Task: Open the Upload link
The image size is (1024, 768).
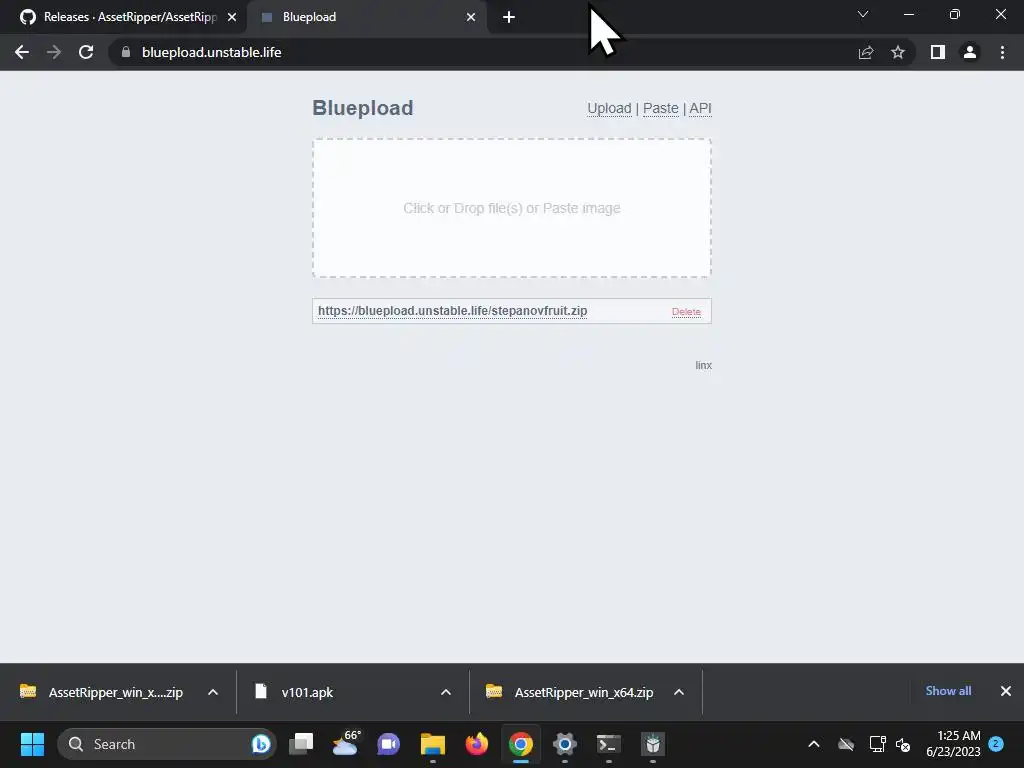Action: point(609,108)
